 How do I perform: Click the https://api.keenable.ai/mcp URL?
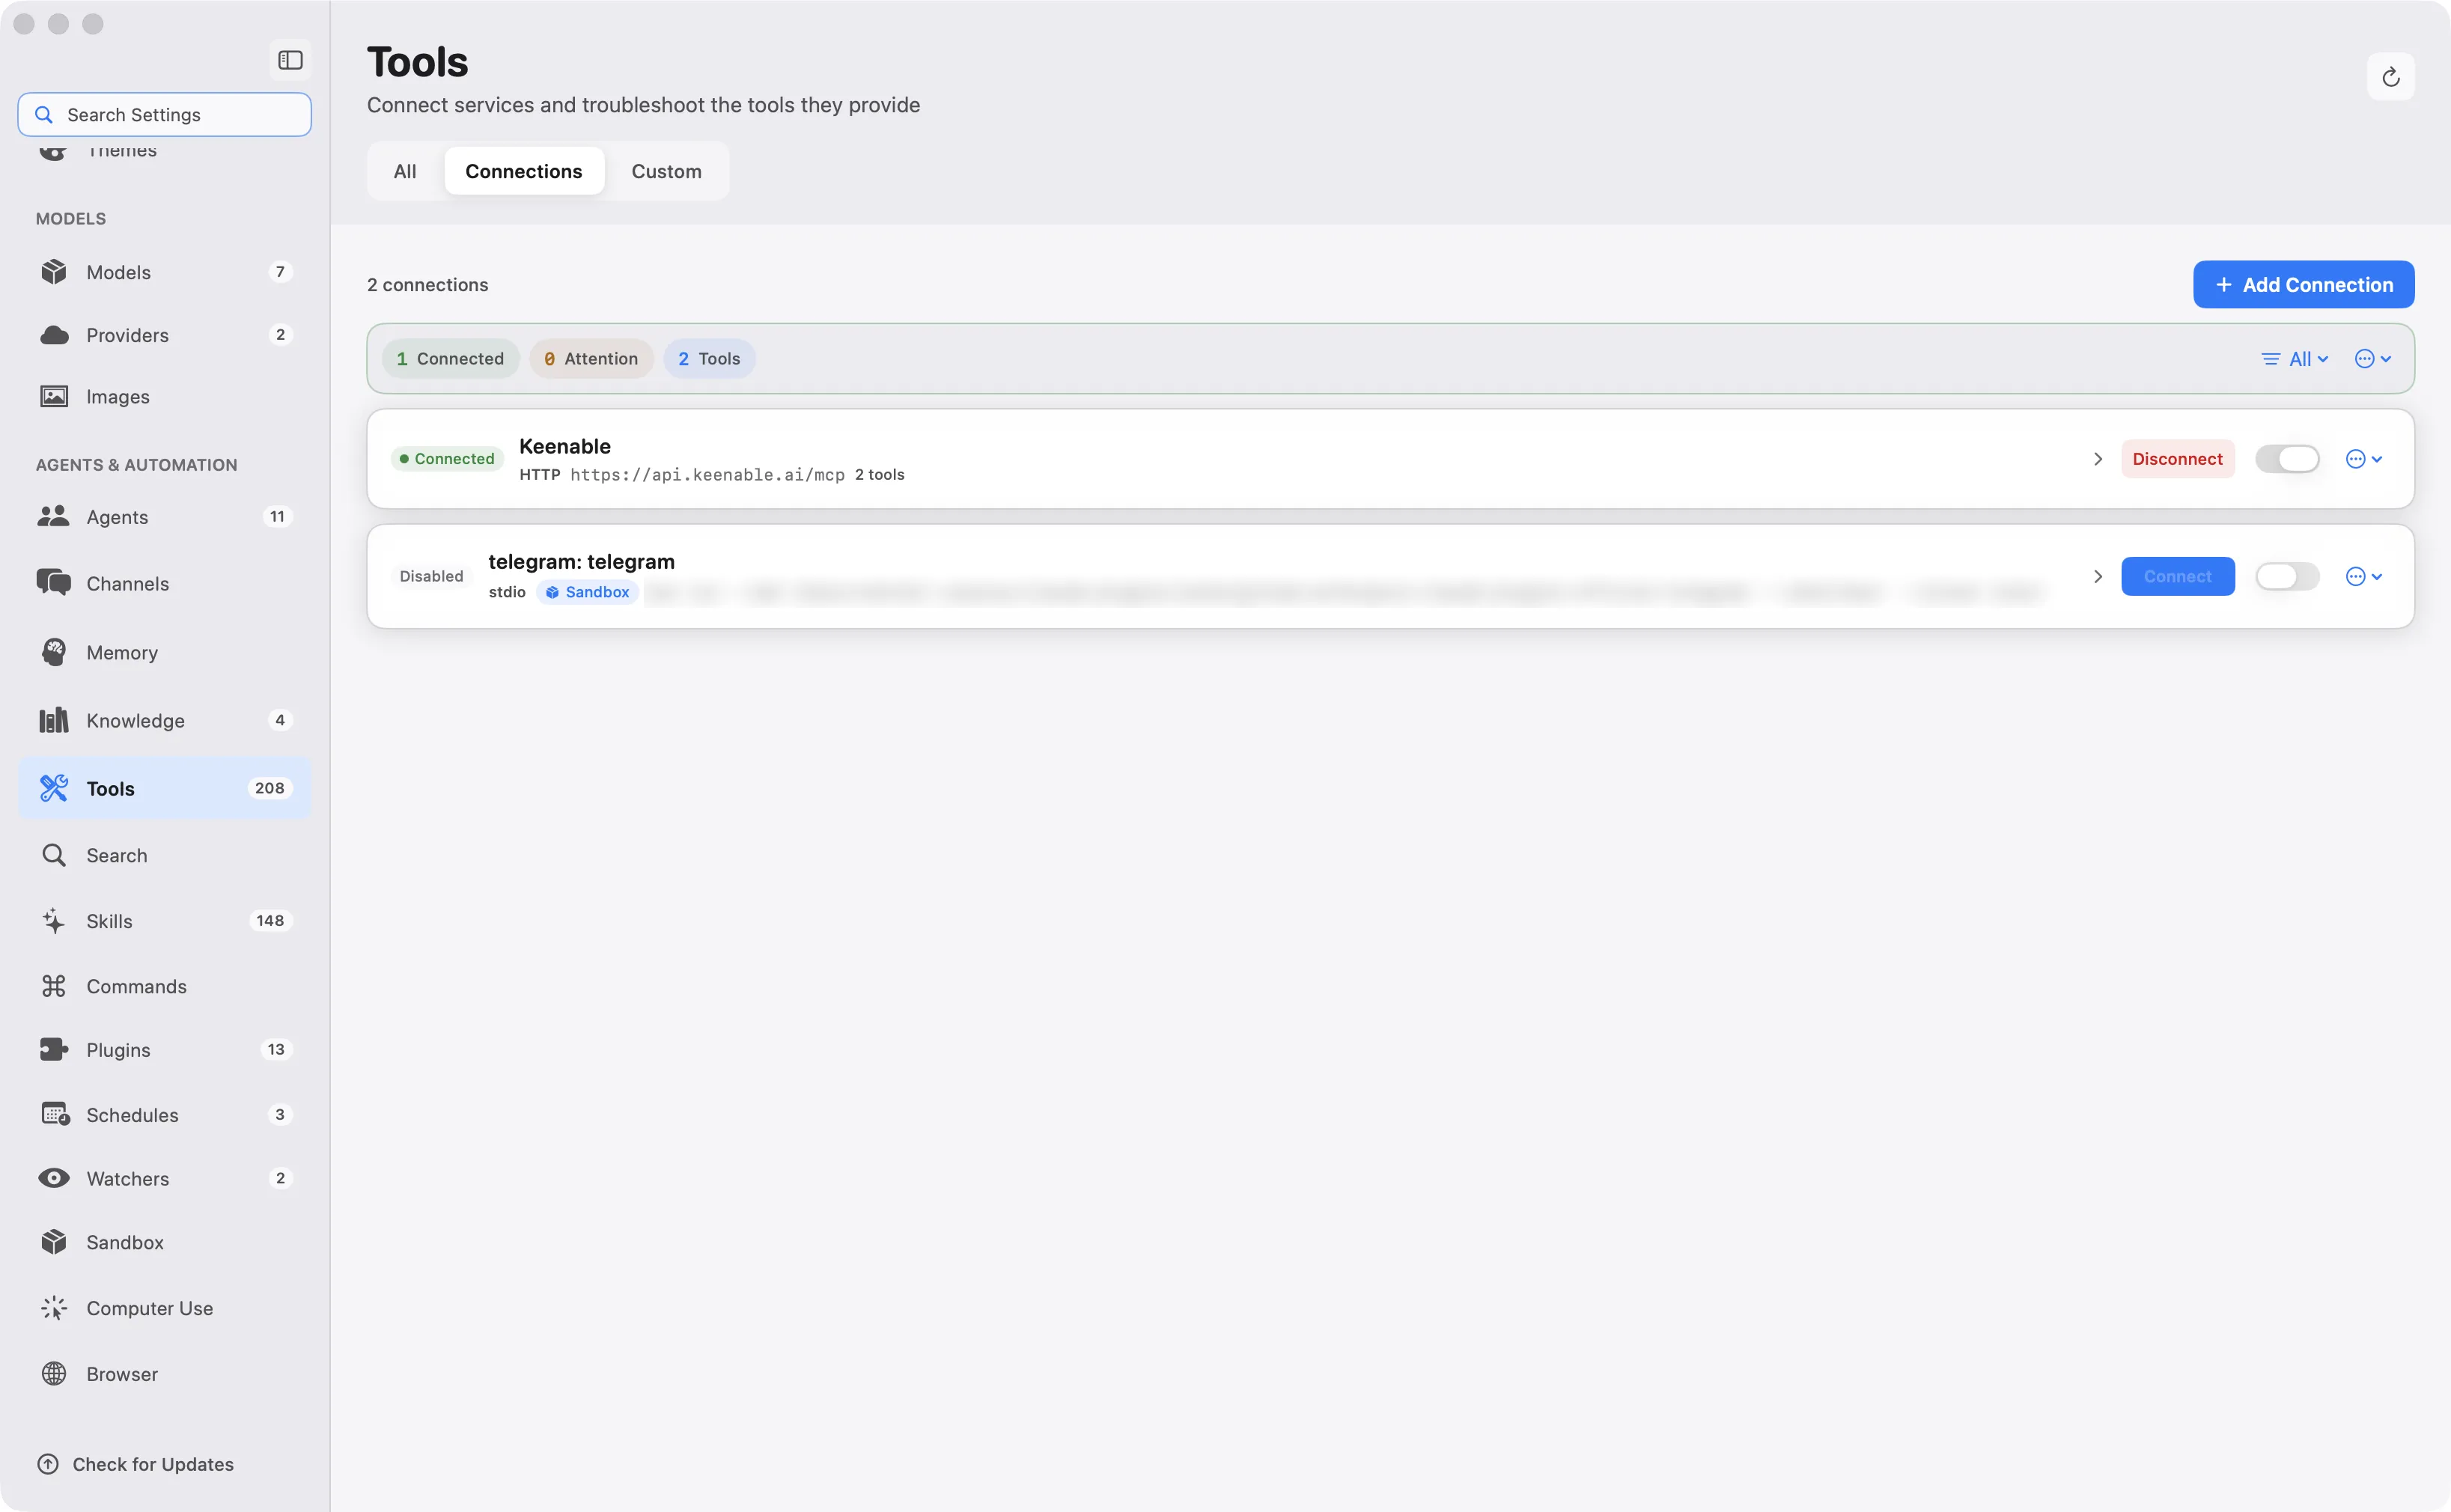pyautogui.click(x=707, y=475)
